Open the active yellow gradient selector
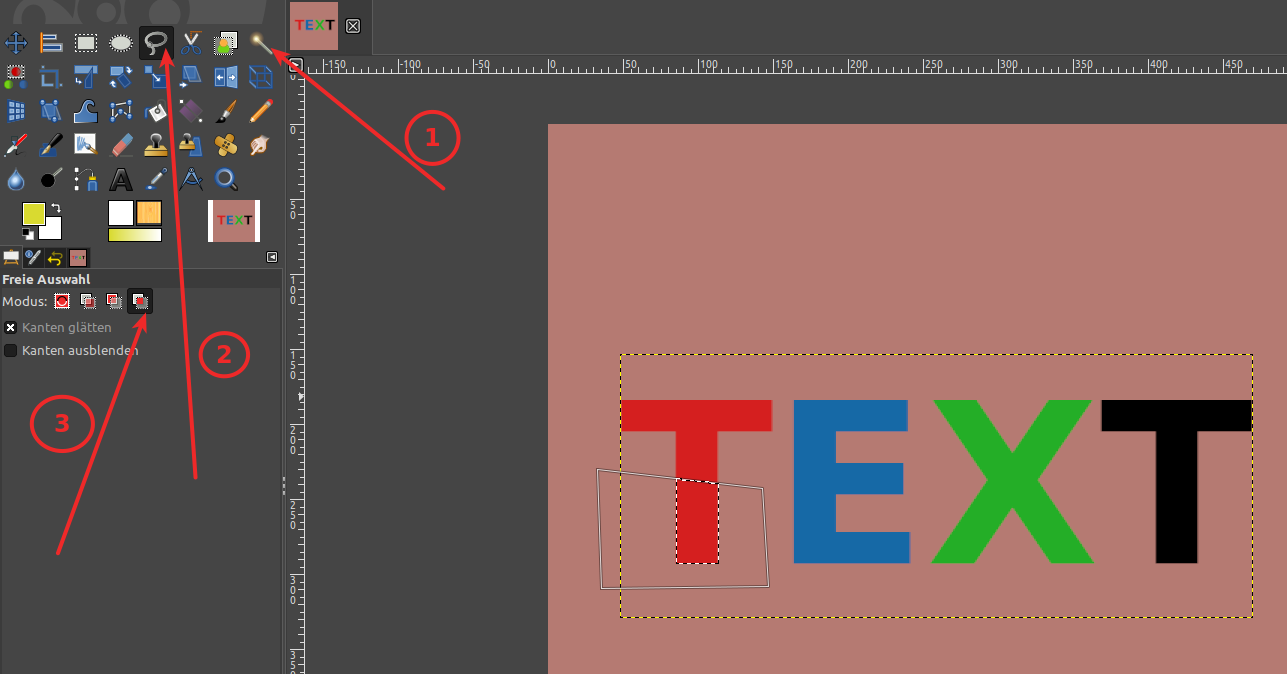Image resolution: width=1287 pixels, height=674 pixels. pyautogui.click(x=135, y=235)
